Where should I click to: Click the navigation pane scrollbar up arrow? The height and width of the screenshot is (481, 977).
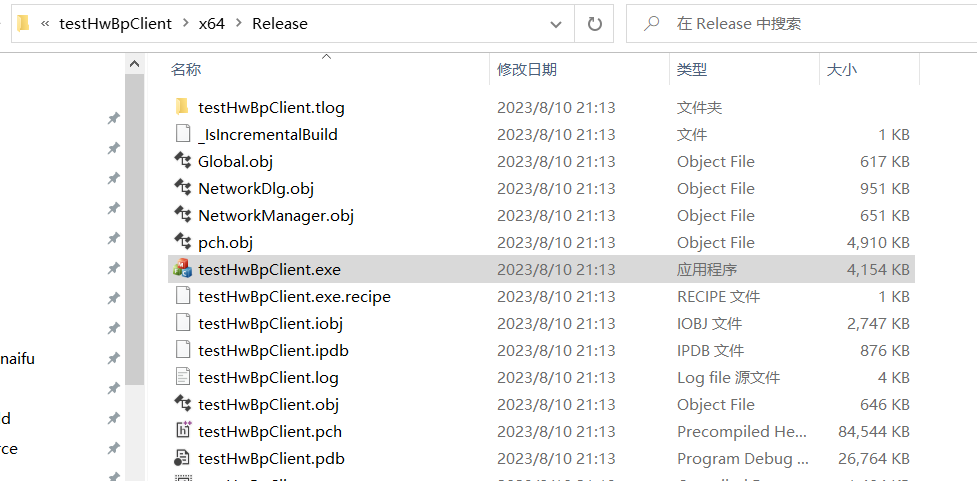click(x=134, y=65)
